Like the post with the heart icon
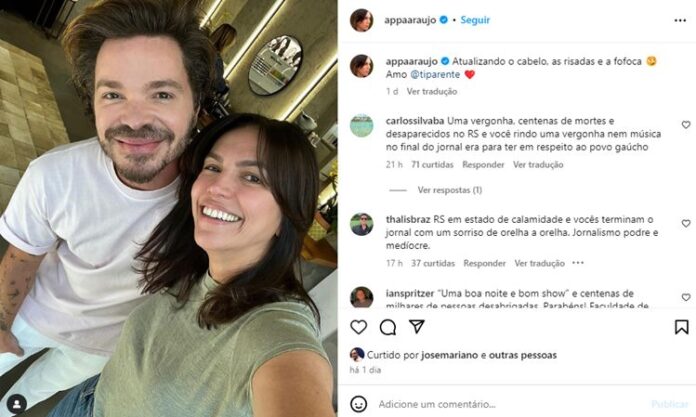Screen dimensions: 696x417 click(x=359, y=327)
